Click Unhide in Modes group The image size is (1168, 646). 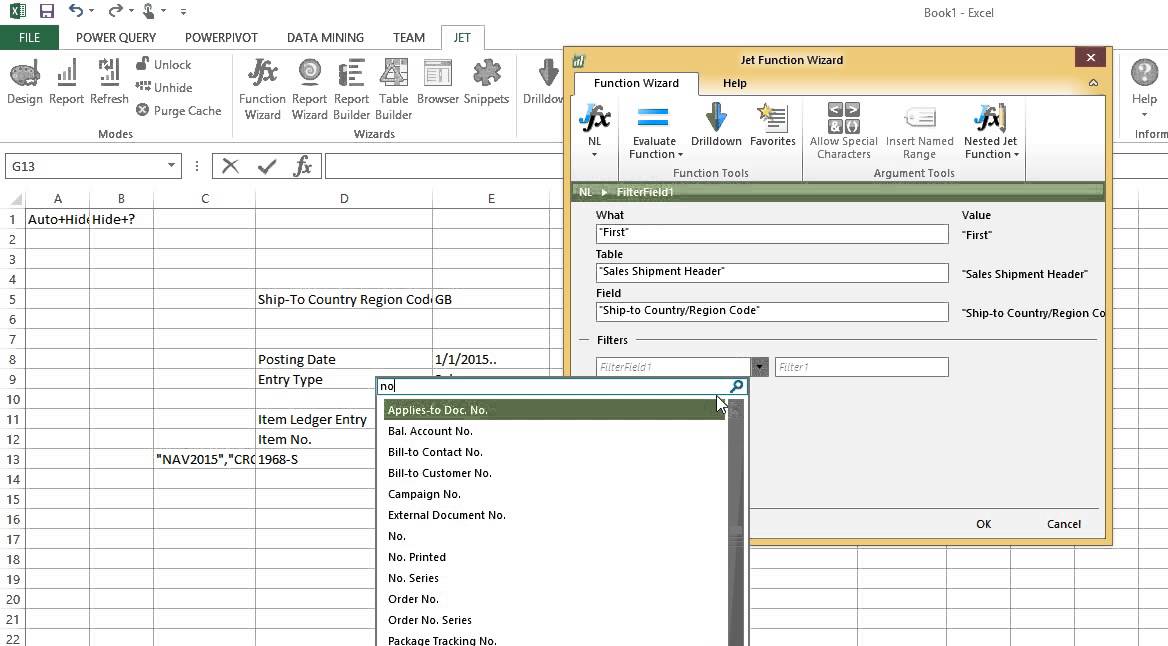(x=164, y=88)
